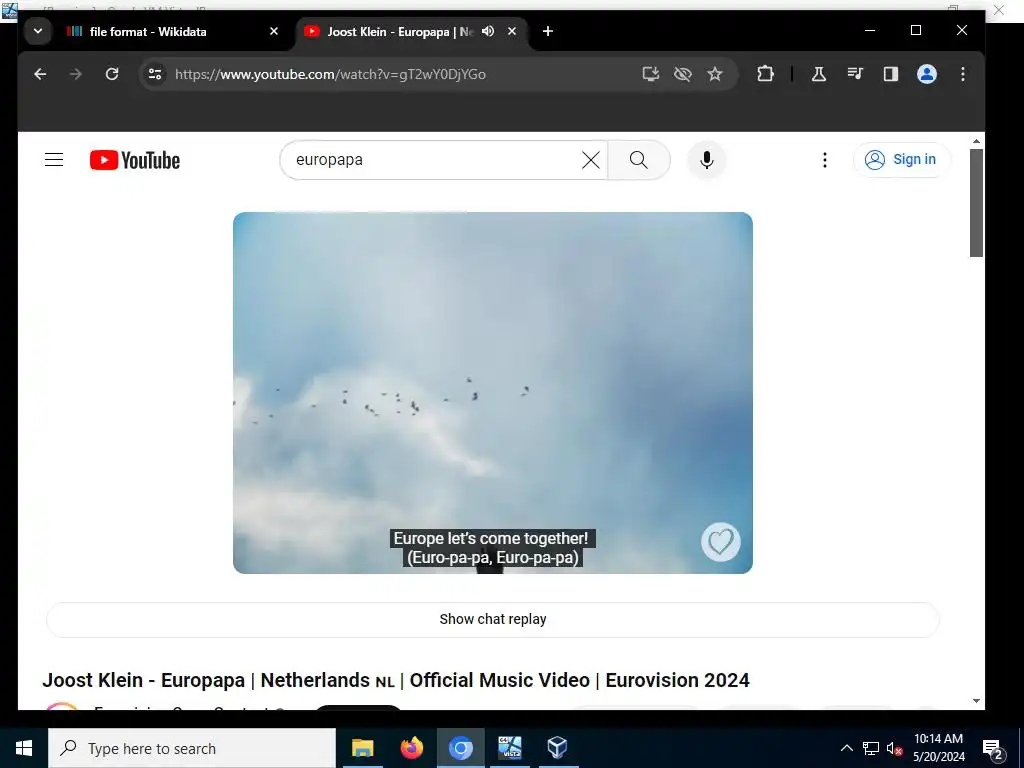1024x768 pixels.
Task: Click the forward navigation arrow
Action: click(x=76, y=74)
